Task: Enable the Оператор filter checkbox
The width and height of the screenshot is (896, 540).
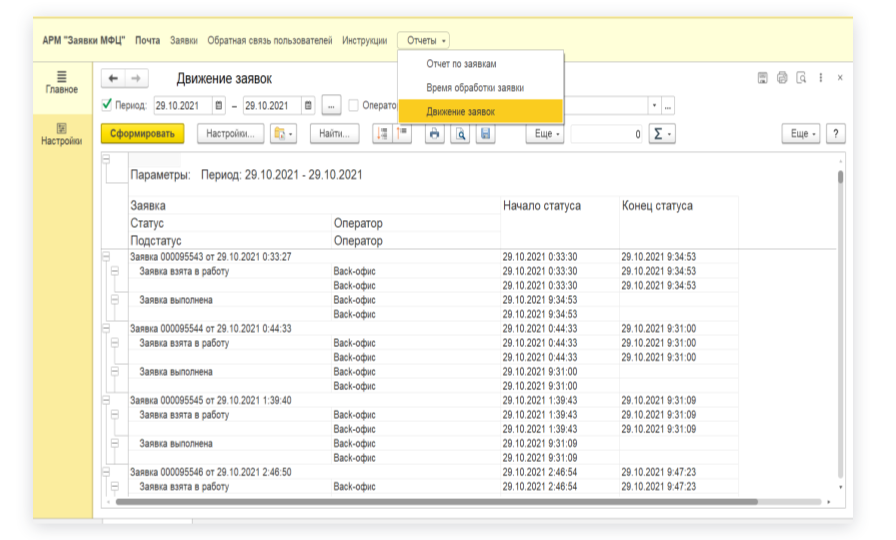Action: (354, 106)
